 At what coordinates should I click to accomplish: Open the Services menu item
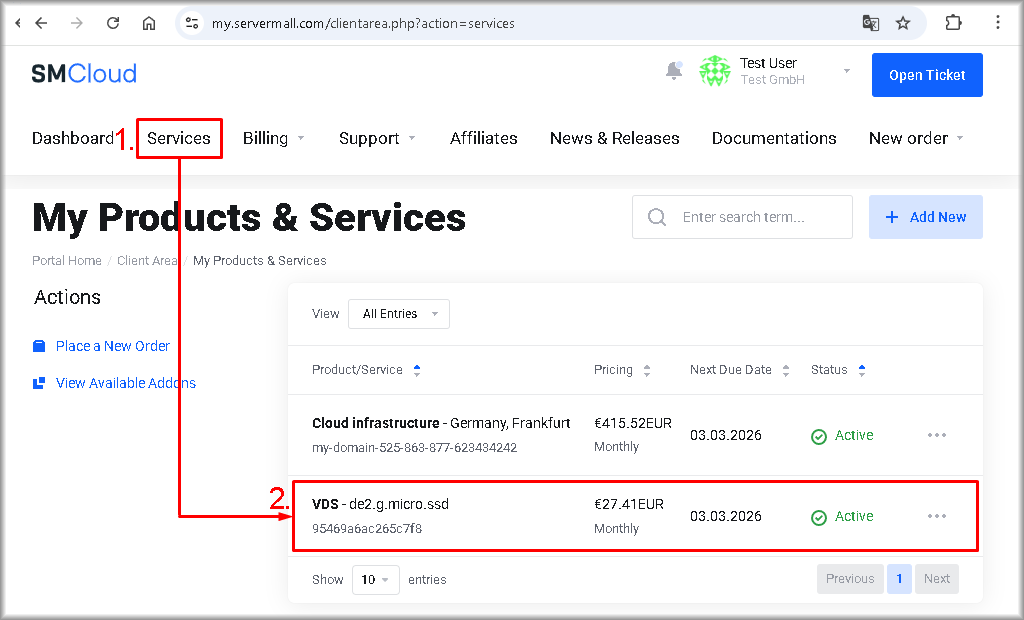(179, 138)
